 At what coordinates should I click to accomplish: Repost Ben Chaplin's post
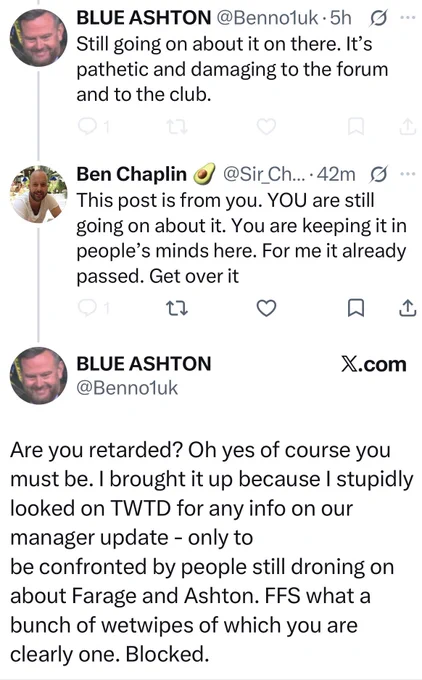pyautogui.click(x=177, y=308)
